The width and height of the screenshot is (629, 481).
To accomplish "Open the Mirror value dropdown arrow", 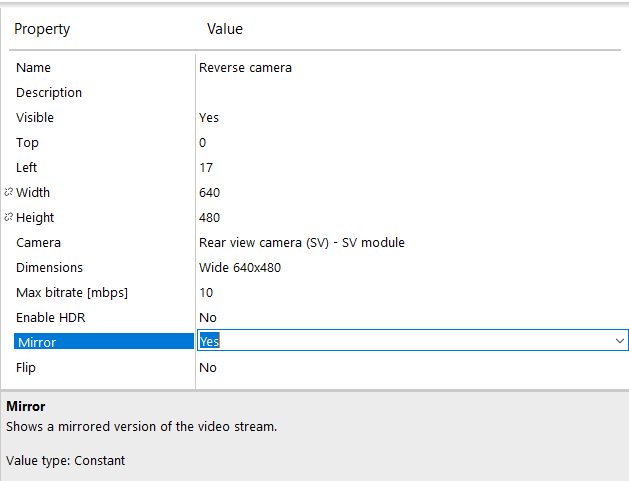I will click(619, 341).
